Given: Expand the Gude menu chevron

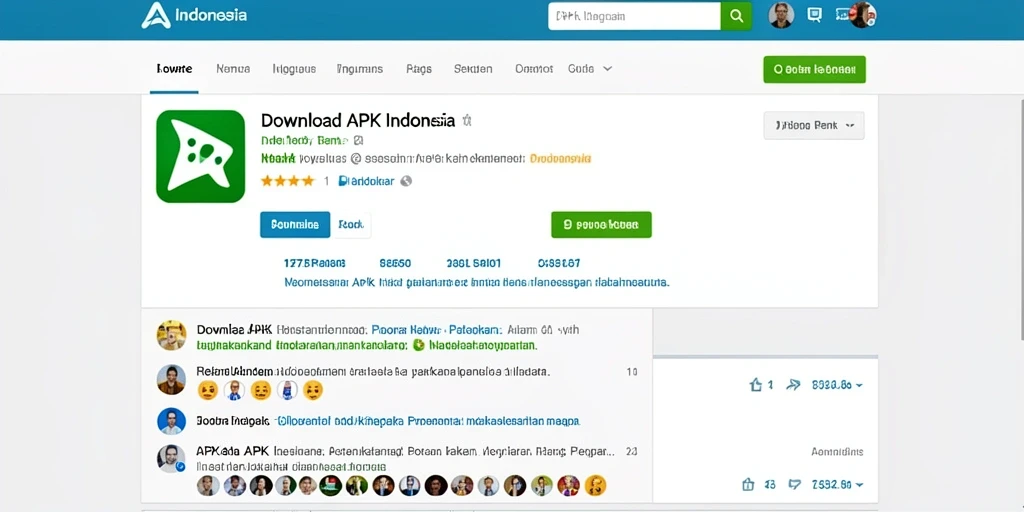Looking at the screenshot, I should tap(607, 69).
